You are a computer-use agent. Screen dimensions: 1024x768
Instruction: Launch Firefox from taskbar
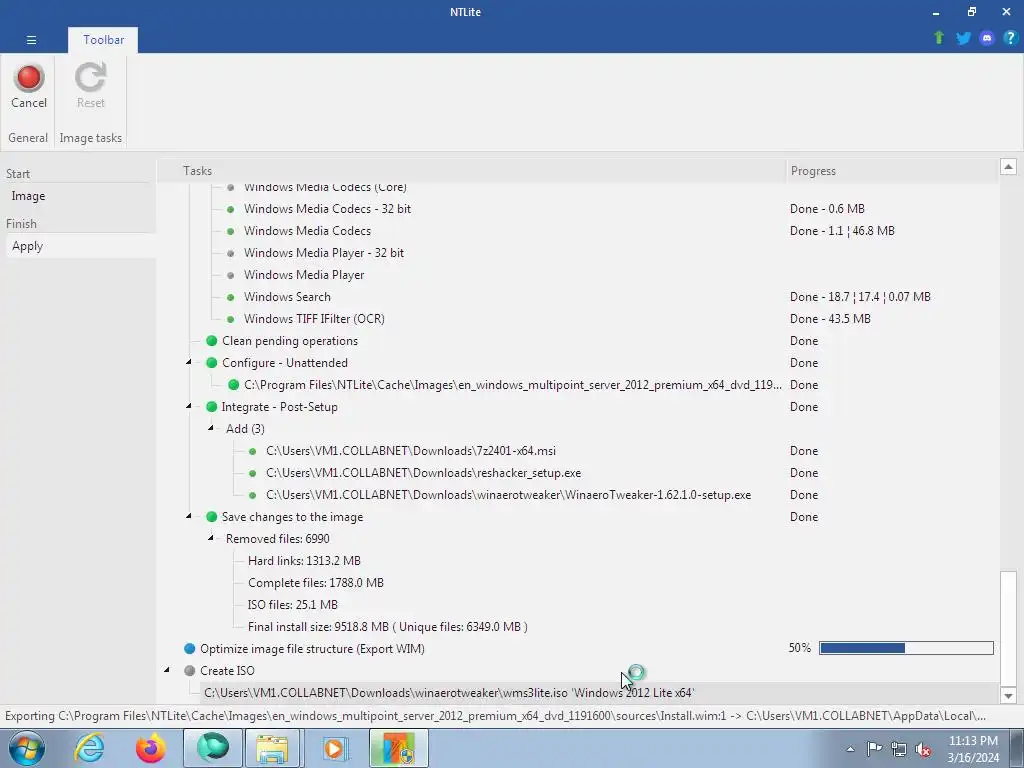click(x=150, y=748)
